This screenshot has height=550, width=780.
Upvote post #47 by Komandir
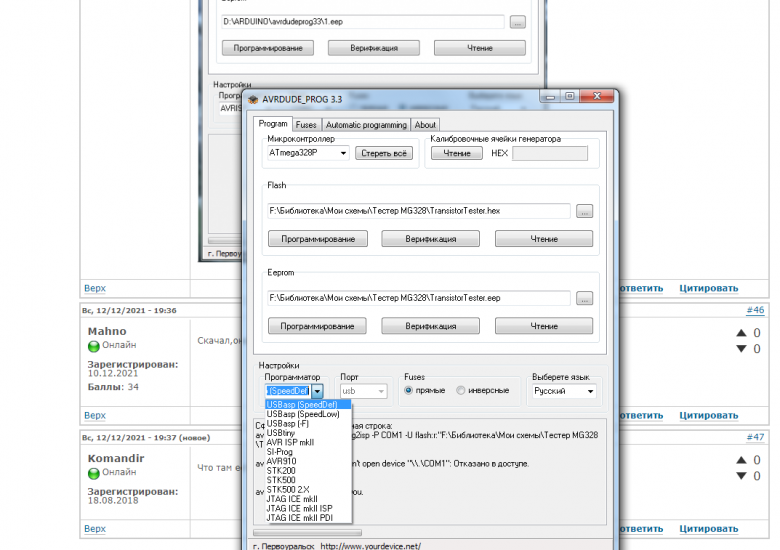(741, 460)
